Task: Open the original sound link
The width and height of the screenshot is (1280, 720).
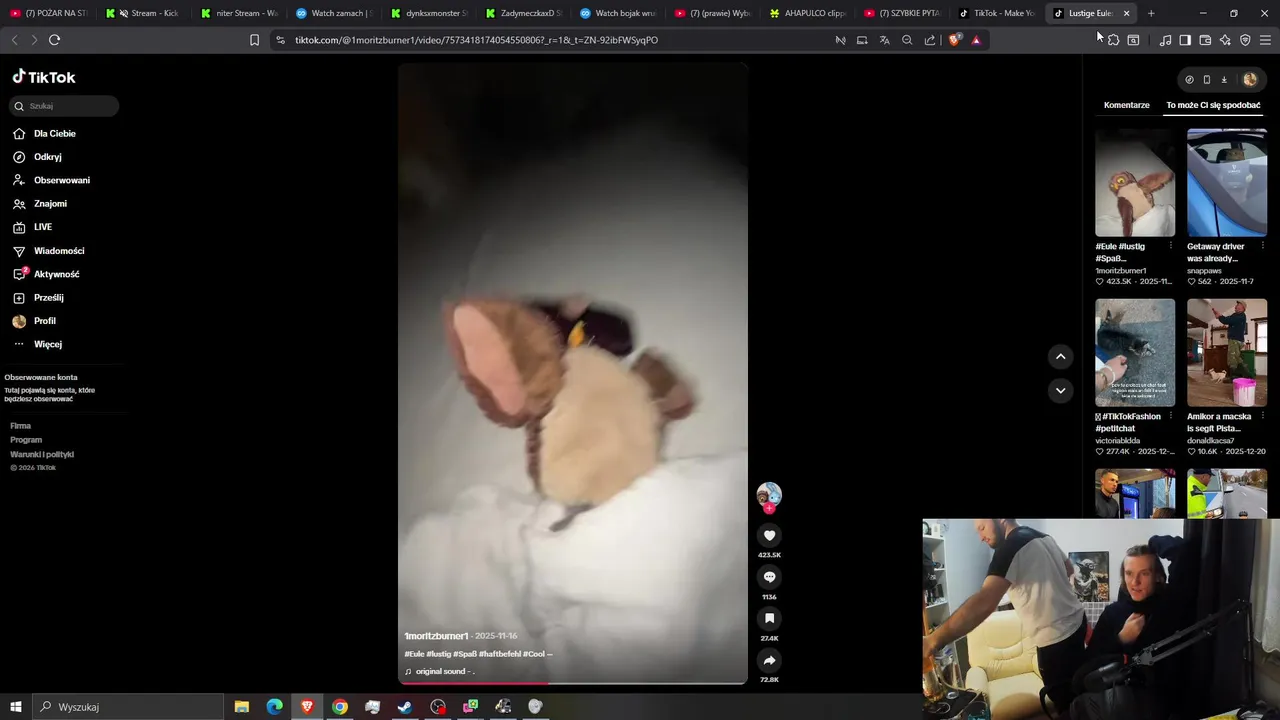Action: click(x=444, y=672)
